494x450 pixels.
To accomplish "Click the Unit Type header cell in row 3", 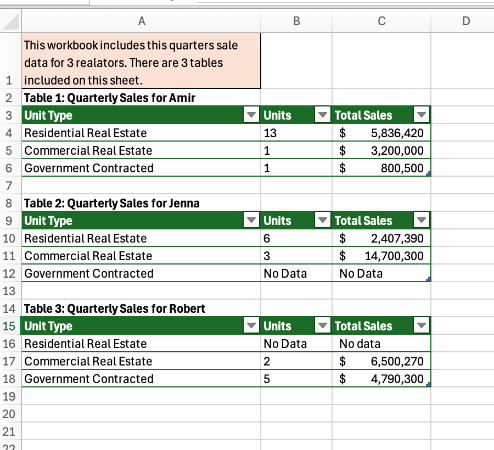I will click(x=141, y=115).
